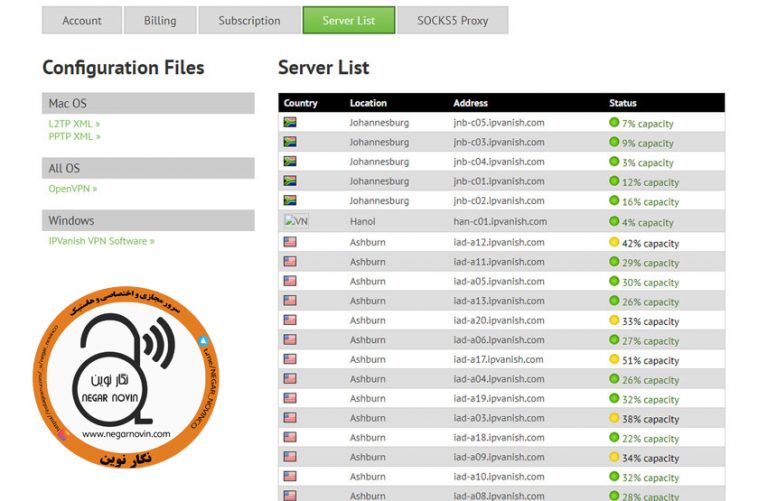Click US flag in iad-a04 row
Image resolution: width=768 pixels, height=501 pixels.
point(290,379)
